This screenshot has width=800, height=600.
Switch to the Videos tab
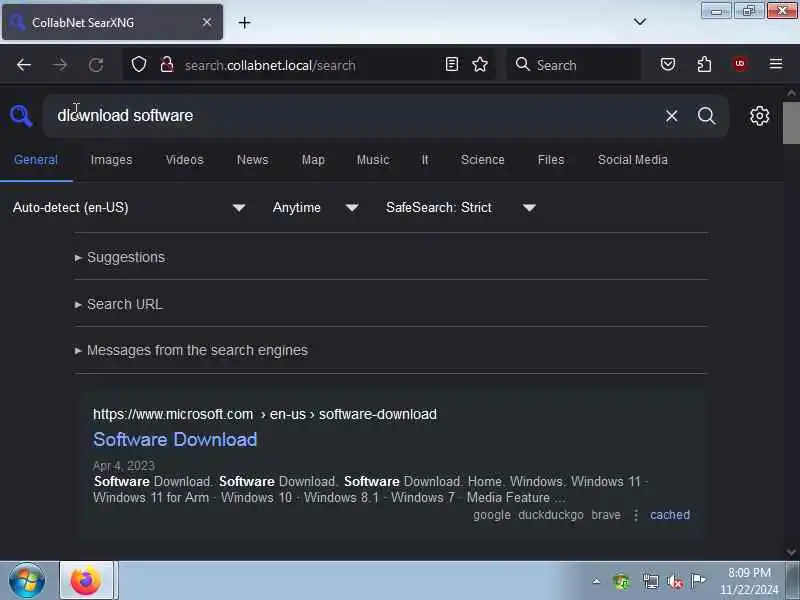coord(184,160)
